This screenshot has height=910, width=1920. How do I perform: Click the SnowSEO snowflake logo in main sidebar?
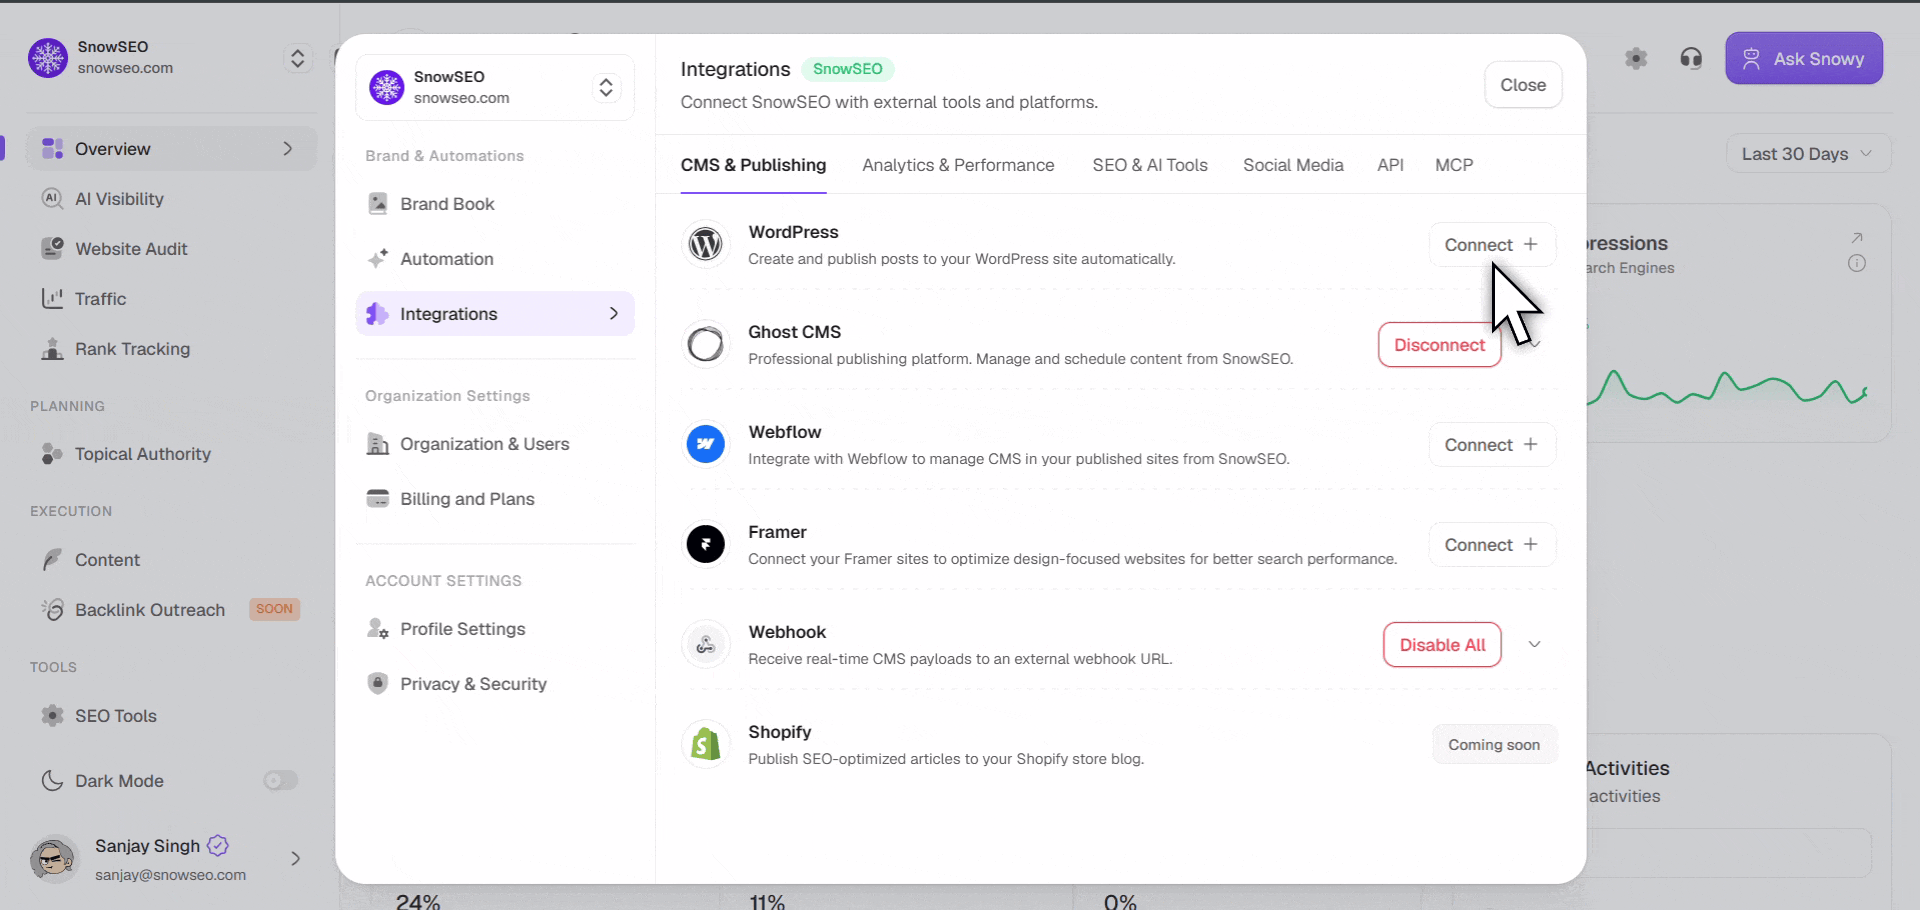48,58
